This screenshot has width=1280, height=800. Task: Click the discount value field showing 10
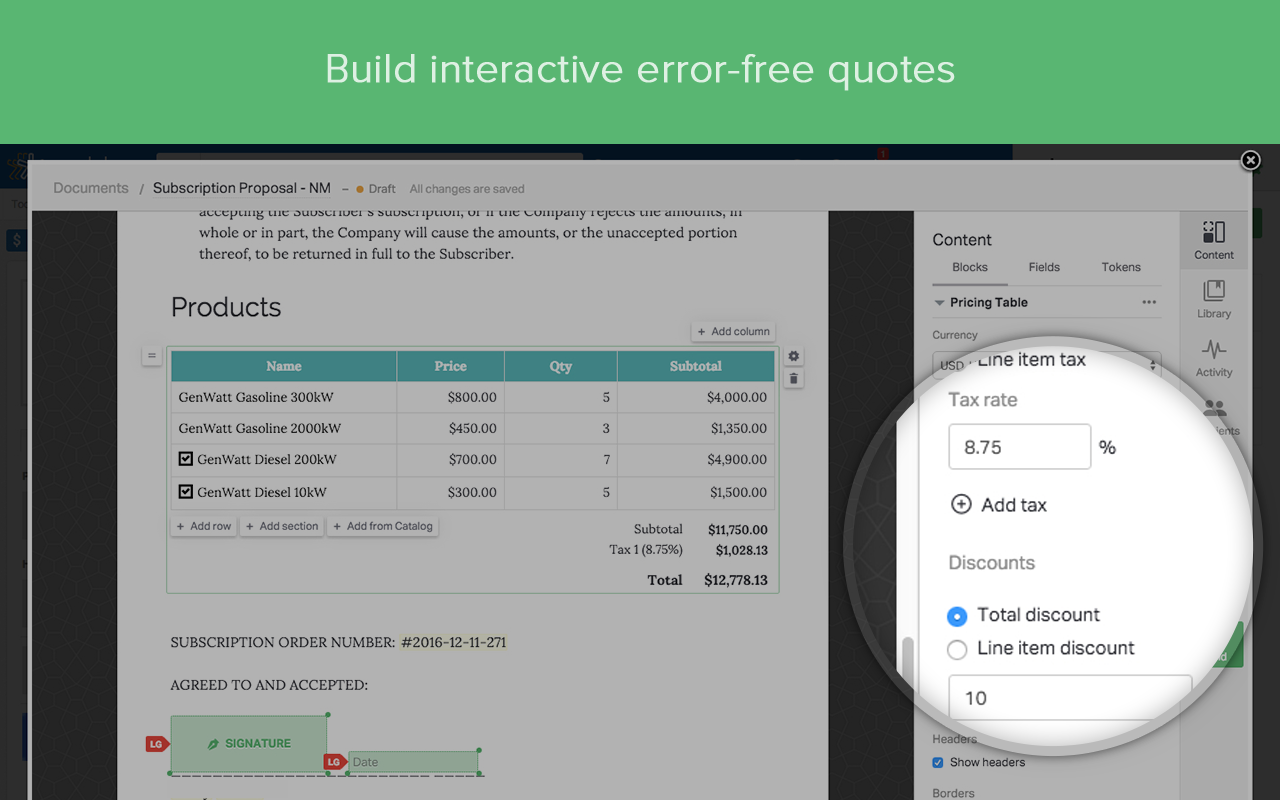(x=1070, y=697)
